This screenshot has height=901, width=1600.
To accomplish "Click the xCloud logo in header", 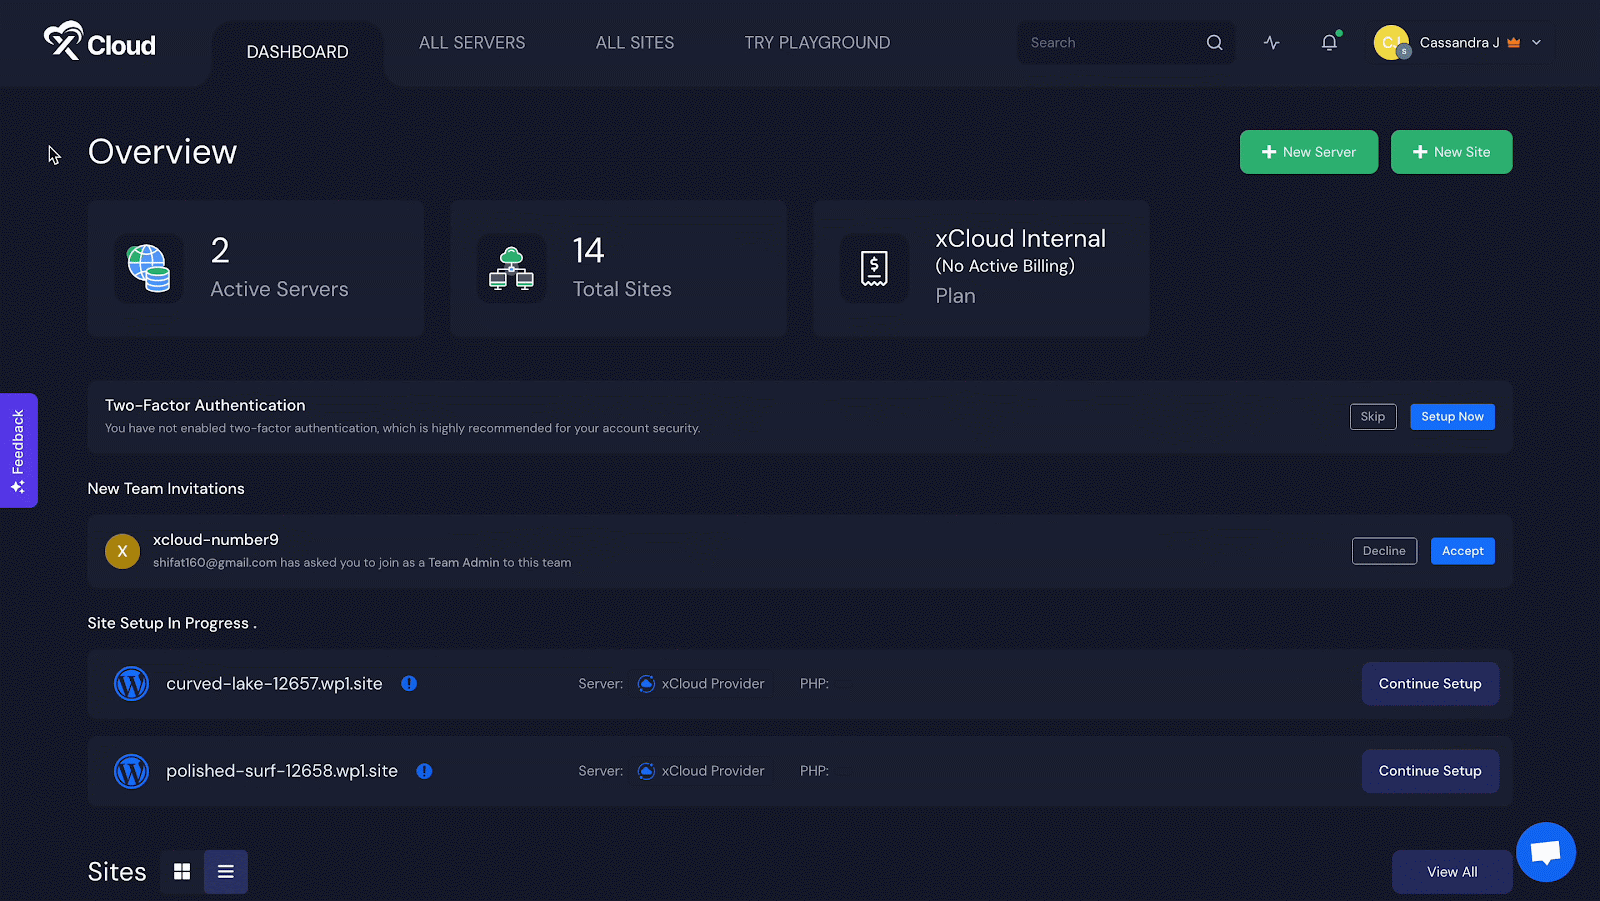I will click(100, 42).
